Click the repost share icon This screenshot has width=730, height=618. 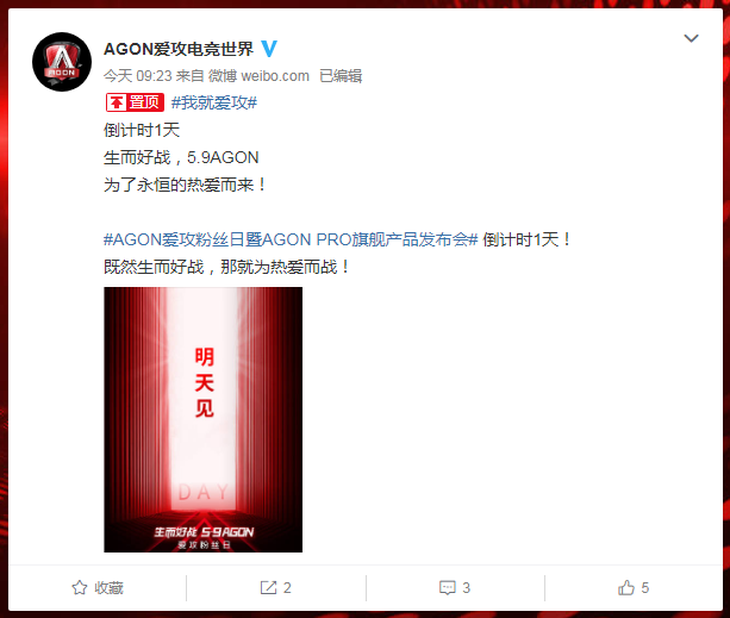click(x=268, y=588)
